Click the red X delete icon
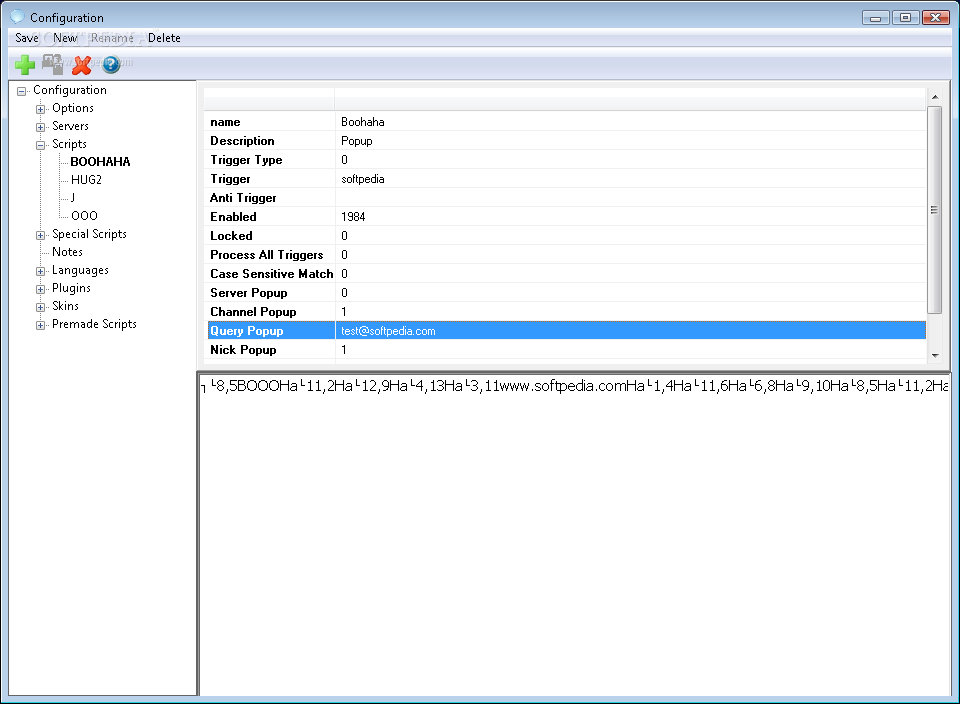This screenshot has height=704, width=960. (81, 64)
